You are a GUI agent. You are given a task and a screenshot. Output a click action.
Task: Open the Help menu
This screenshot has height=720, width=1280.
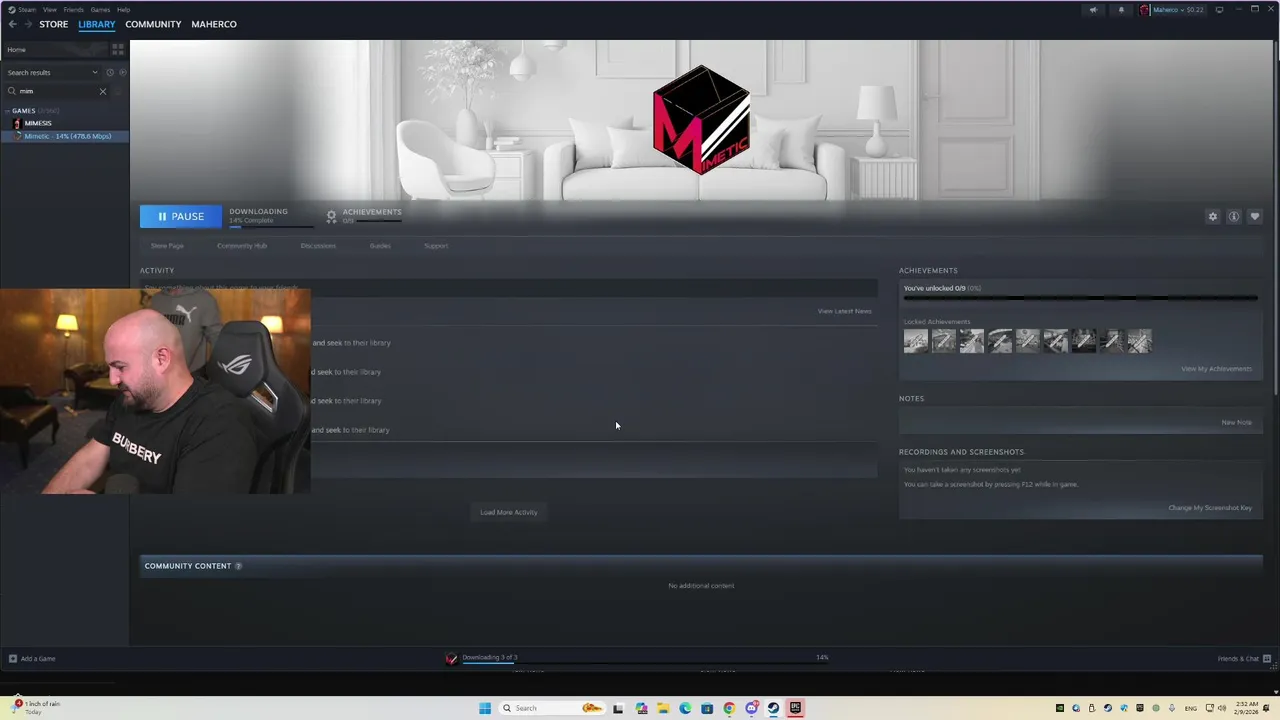(x=123, y=9)
